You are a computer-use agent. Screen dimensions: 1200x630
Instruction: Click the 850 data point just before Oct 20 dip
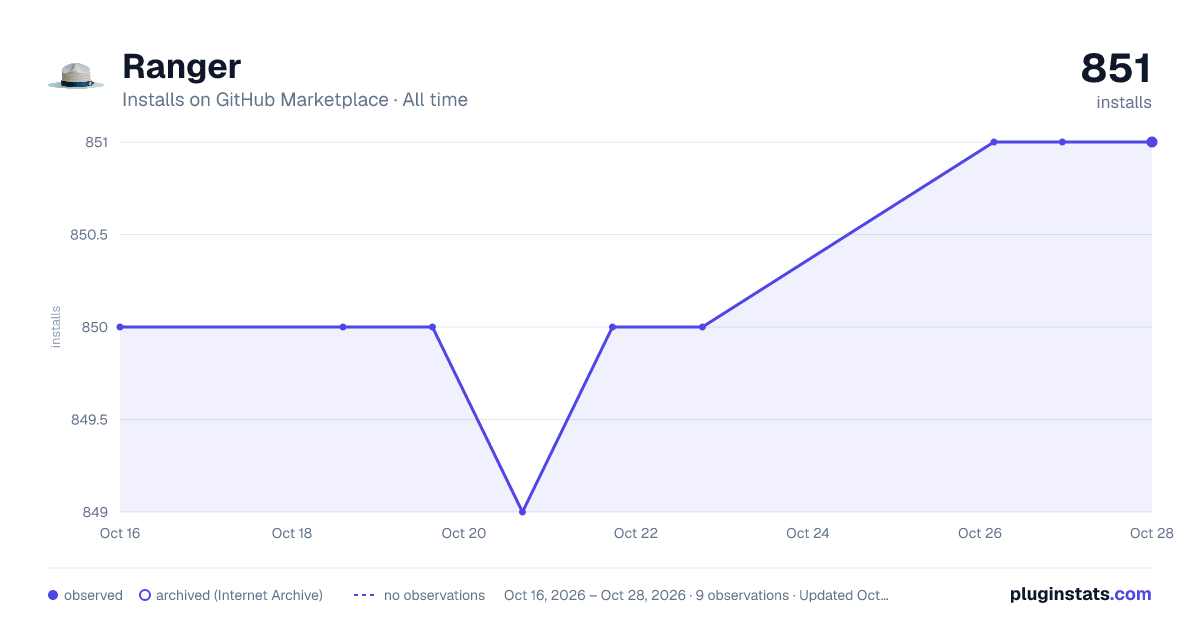(432, 327)
